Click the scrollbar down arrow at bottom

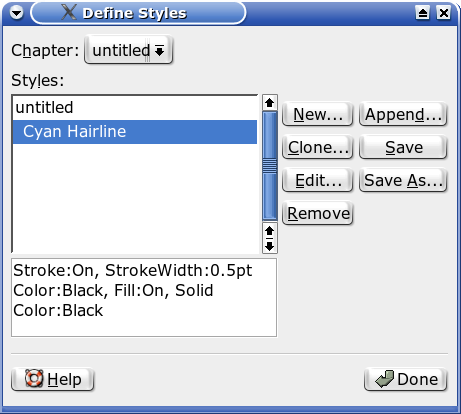pos(269,246)
